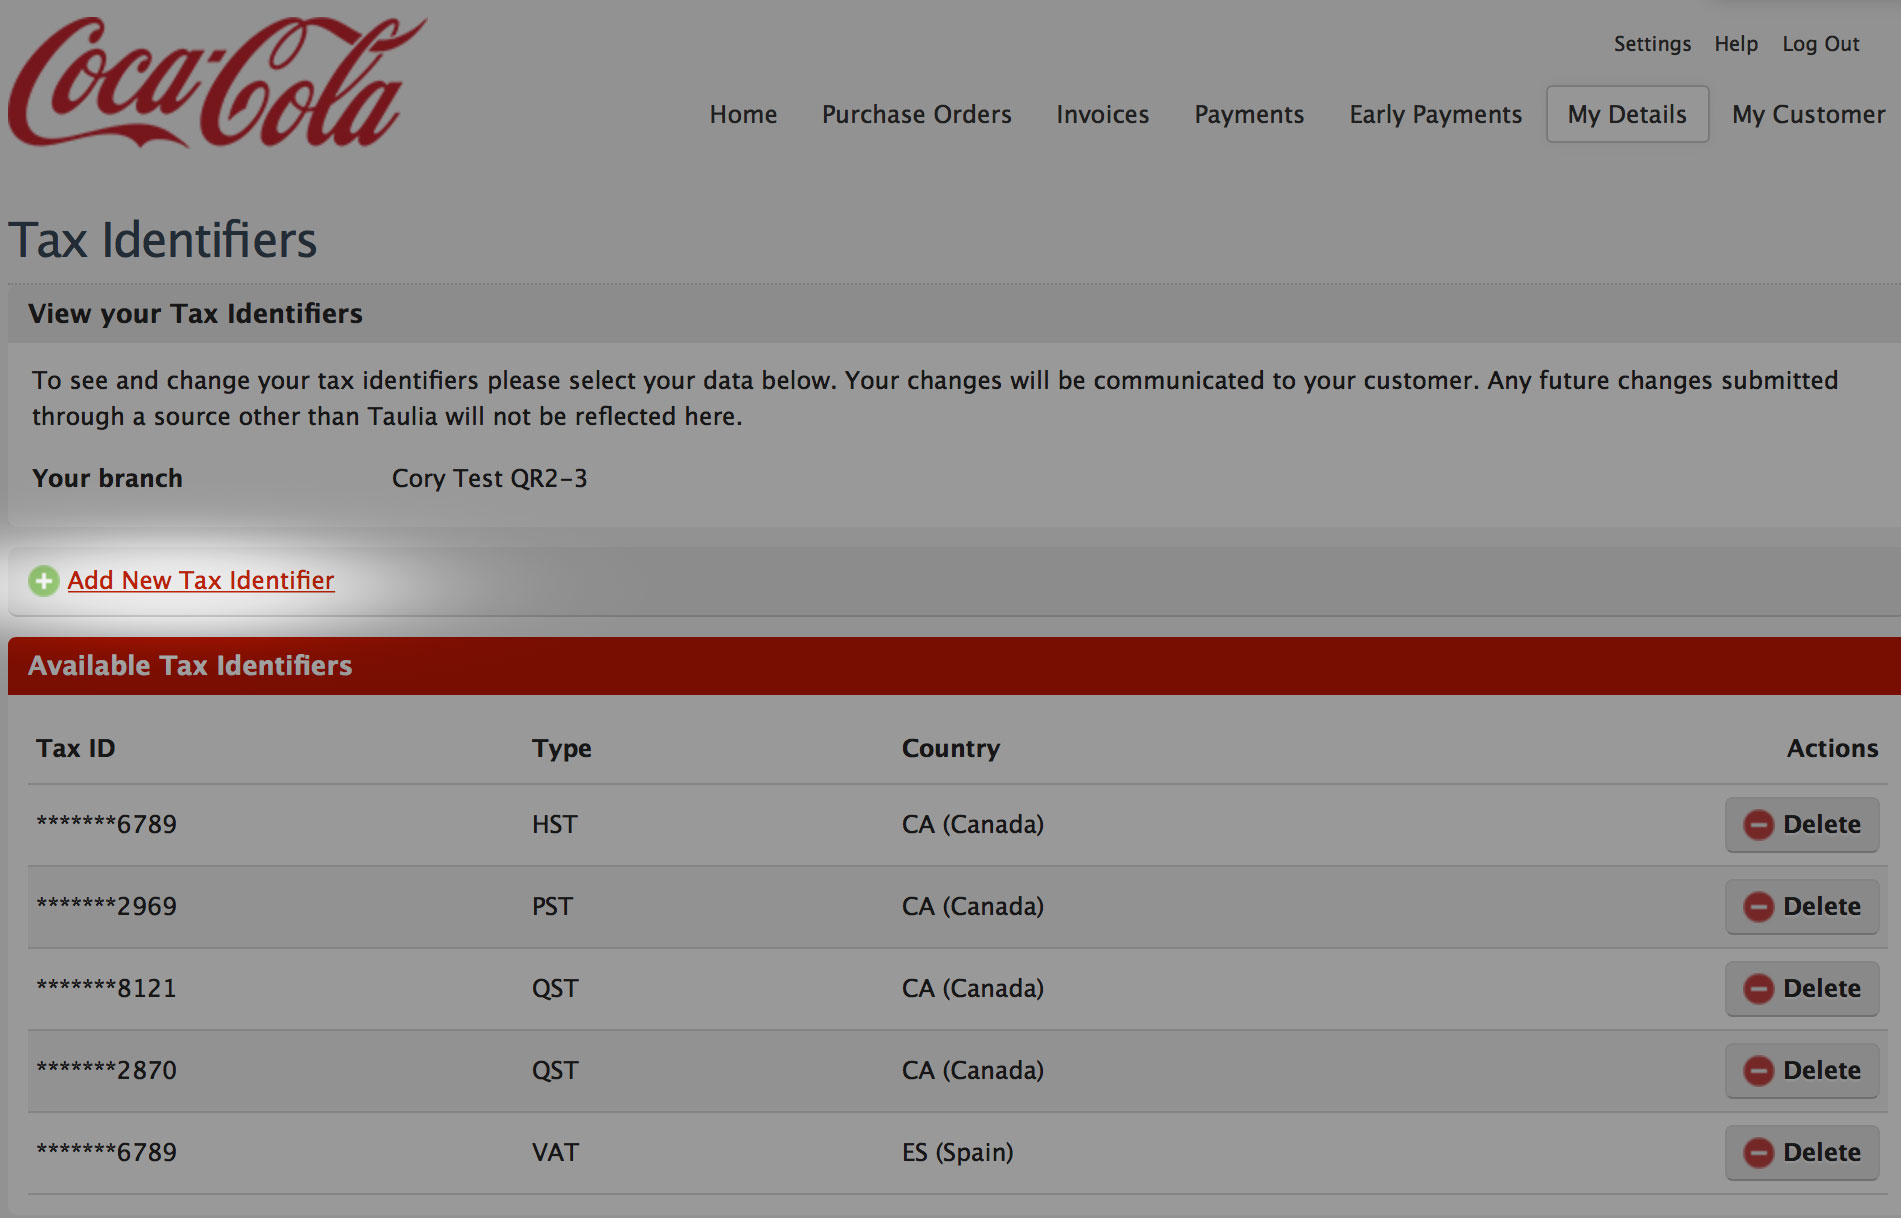Click red minus icon for ID ending 8121

[x=1758, y=989]
